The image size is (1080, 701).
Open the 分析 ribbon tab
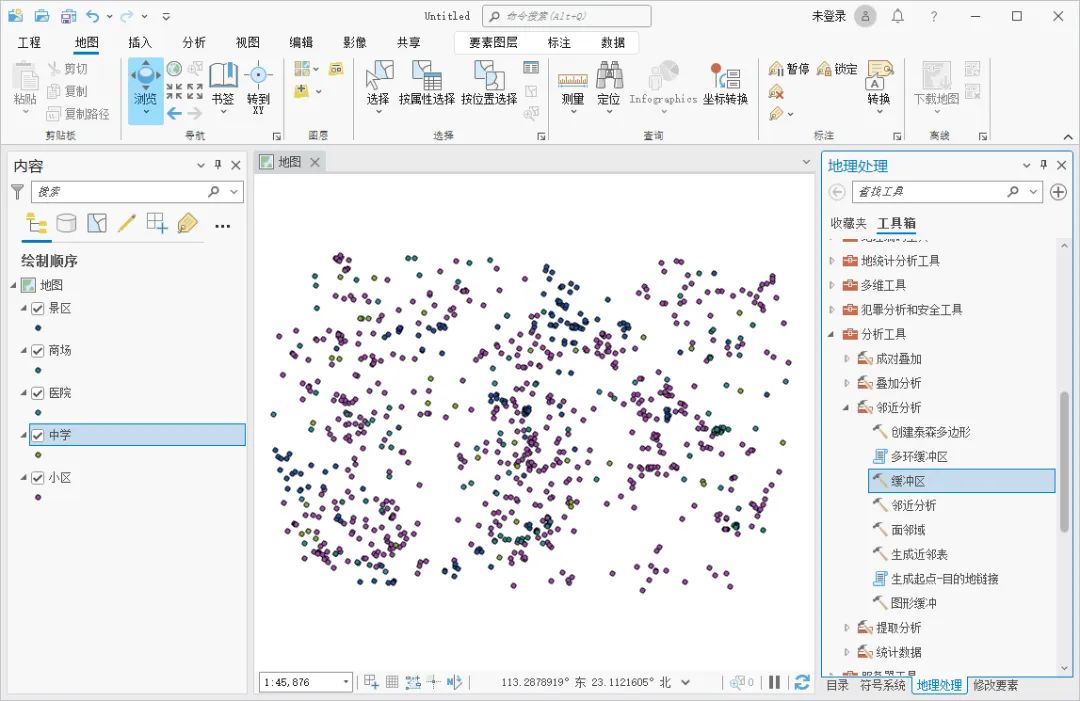click(194, 43)
